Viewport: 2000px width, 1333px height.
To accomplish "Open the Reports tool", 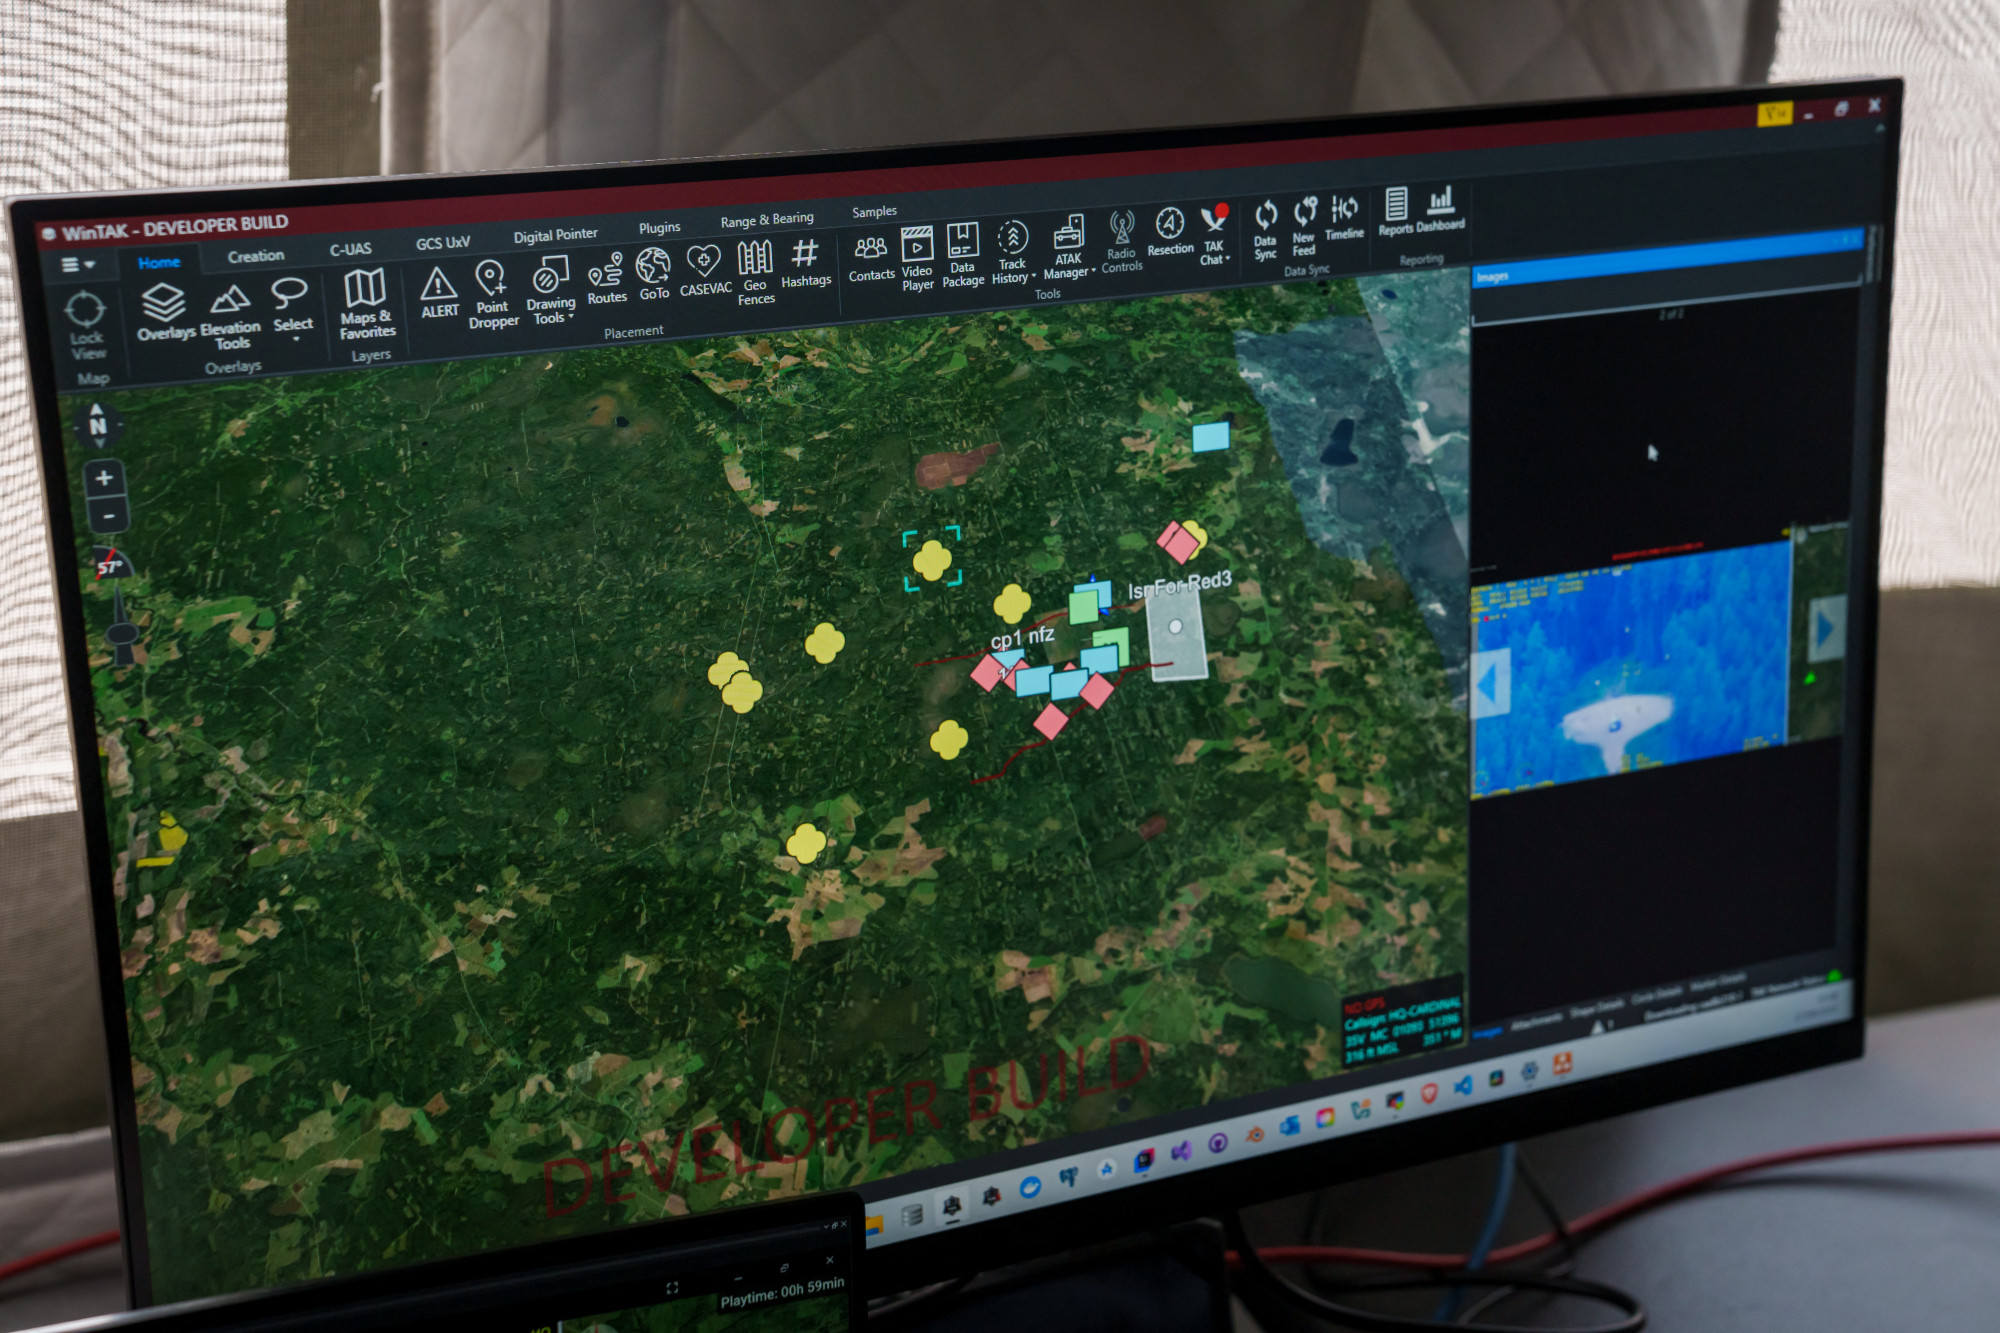I will 1396,212.
